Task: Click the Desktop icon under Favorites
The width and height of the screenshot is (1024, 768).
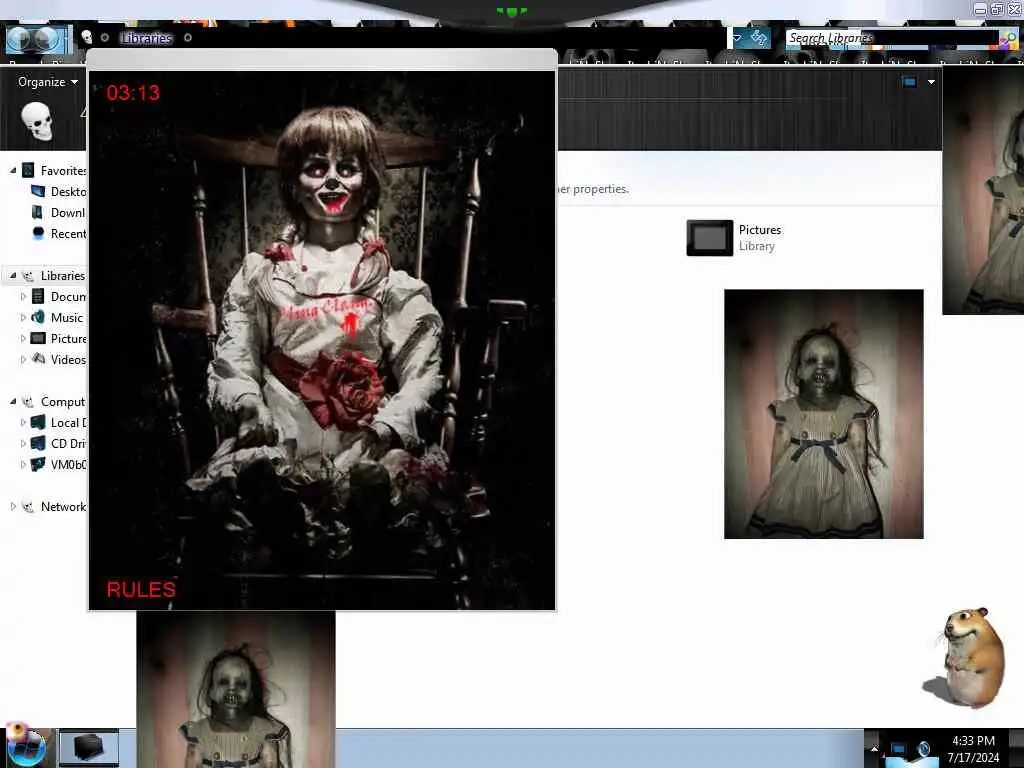Action: [39, 191]
